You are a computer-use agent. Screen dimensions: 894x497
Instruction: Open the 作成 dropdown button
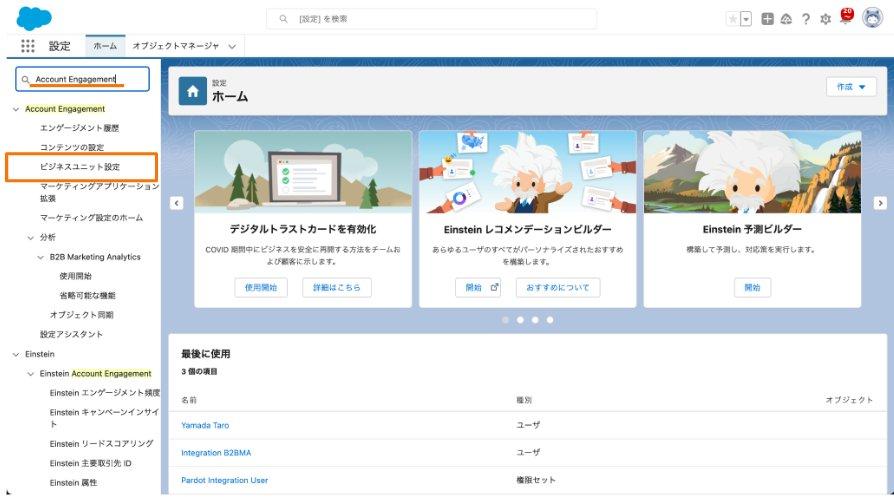click(851, 87)
